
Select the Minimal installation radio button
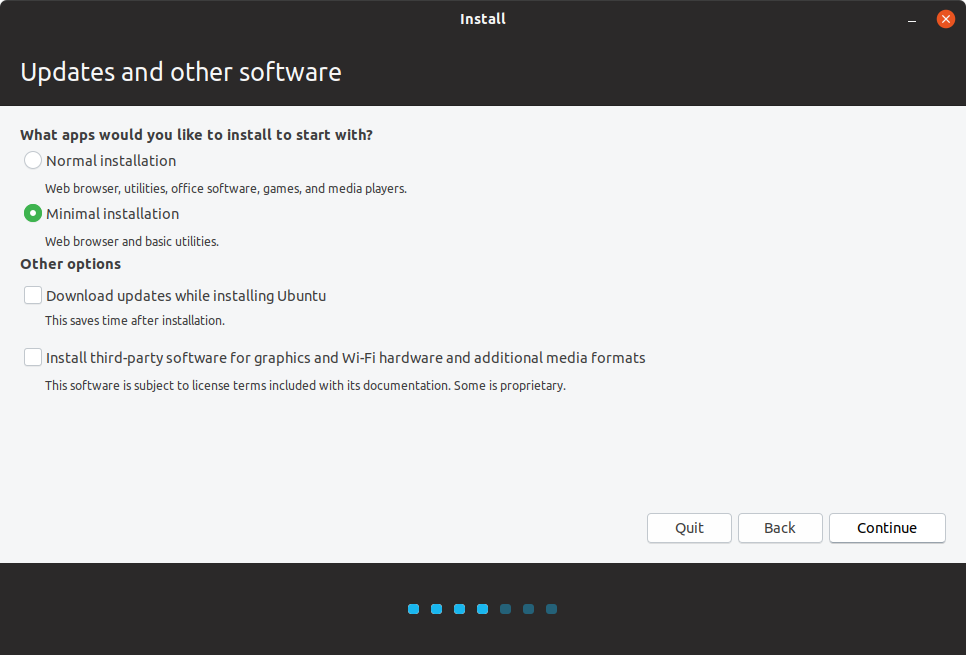(x=33, y=213)
